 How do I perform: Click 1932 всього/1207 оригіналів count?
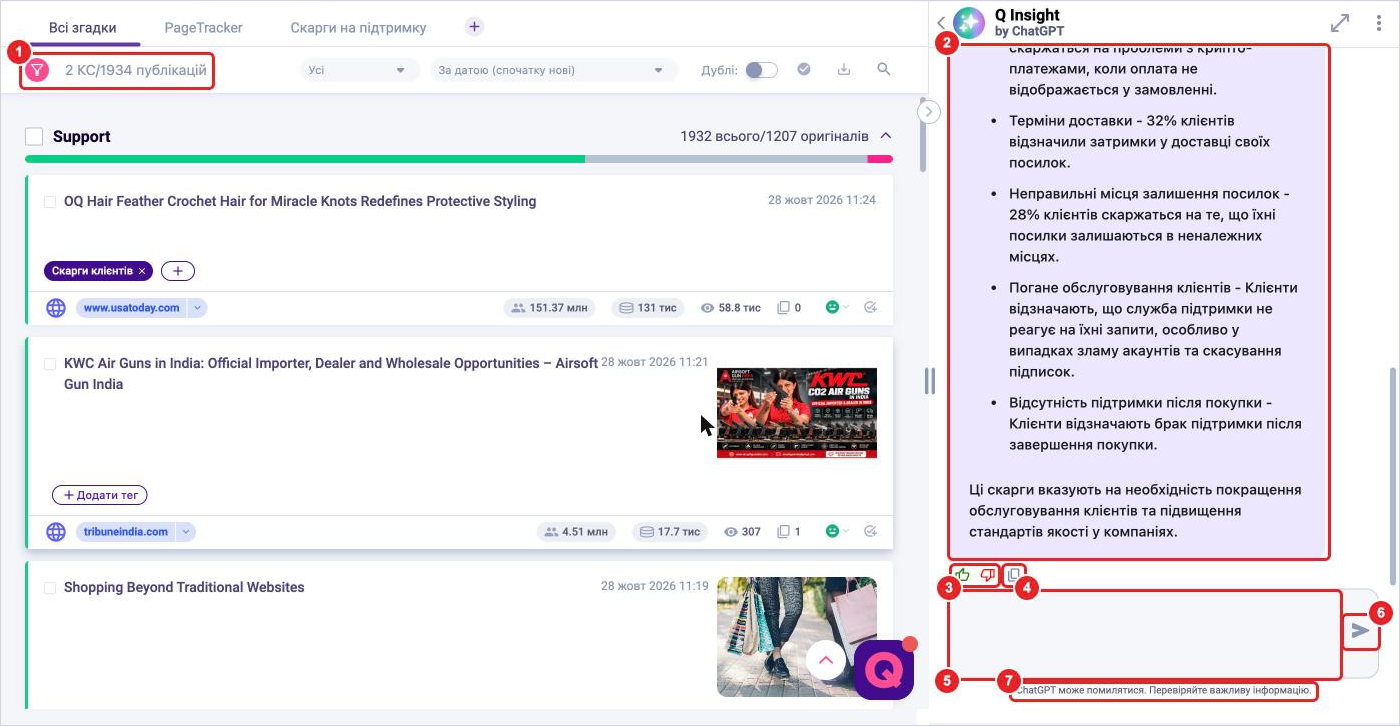pos(774,136)
